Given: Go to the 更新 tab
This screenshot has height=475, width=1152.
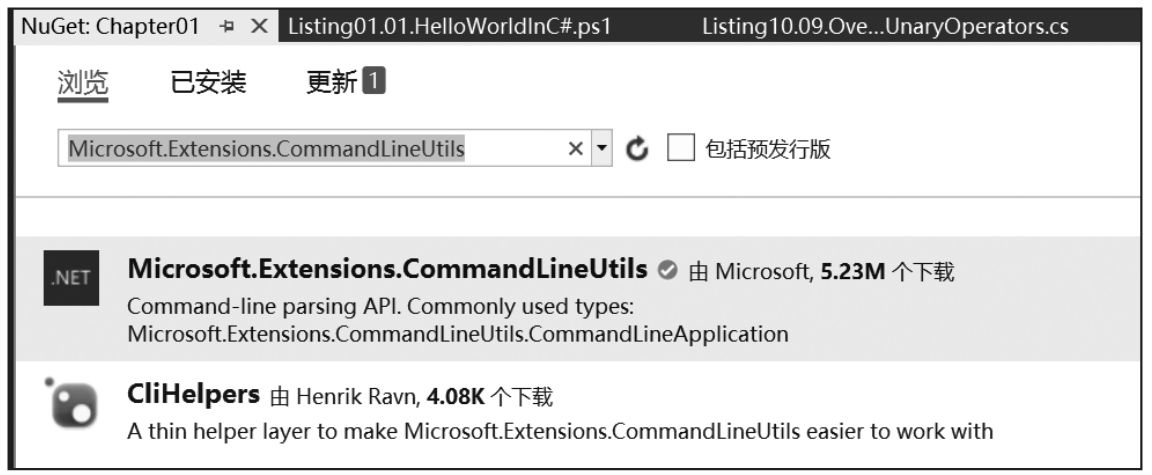Looking at the screenshot, I should (331, 83).
